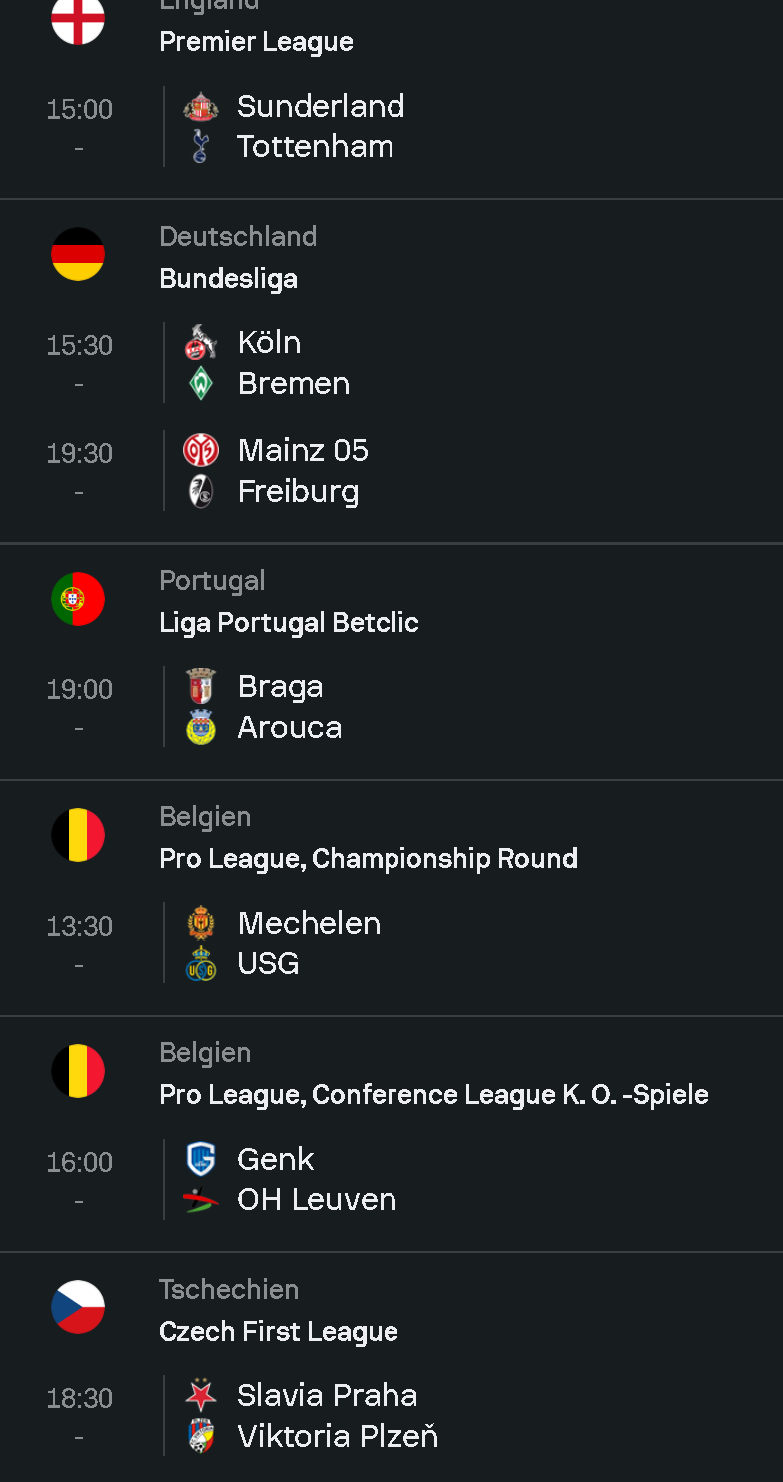Open the Premier League competition

[x=256, y=42]
